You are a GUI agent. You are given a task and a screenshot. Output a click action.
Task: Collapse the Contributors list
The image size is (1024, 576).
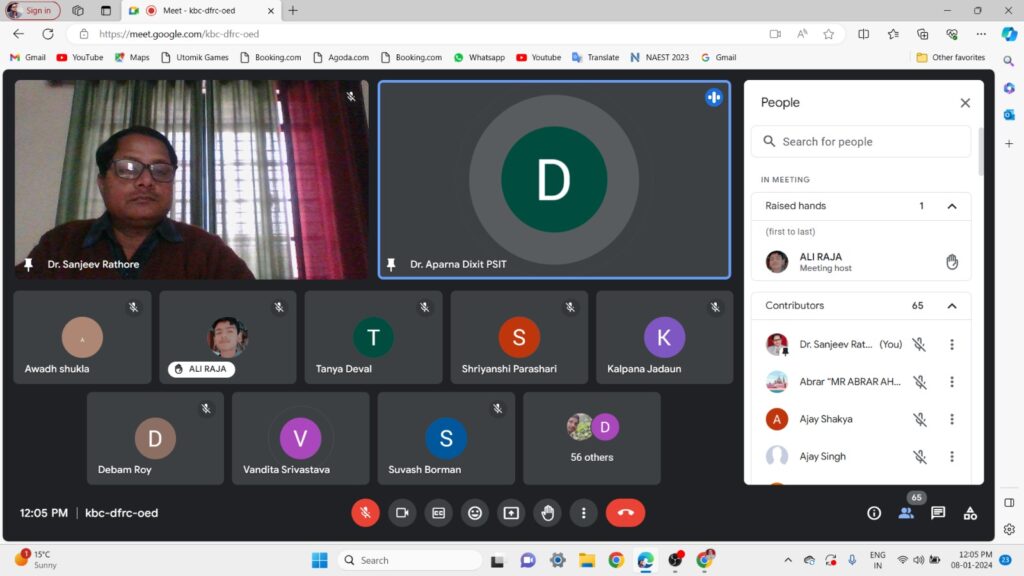pos(952,306)
